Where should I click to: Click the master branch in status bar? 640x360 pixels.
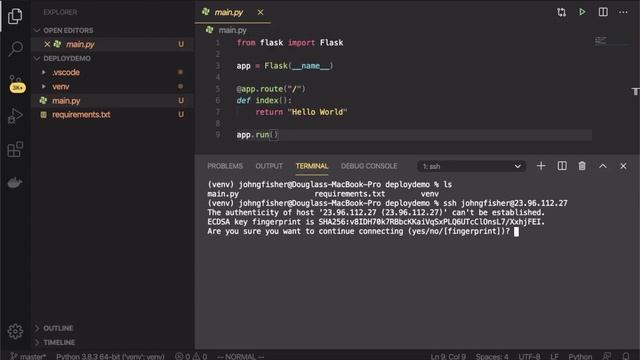point(28,356)
